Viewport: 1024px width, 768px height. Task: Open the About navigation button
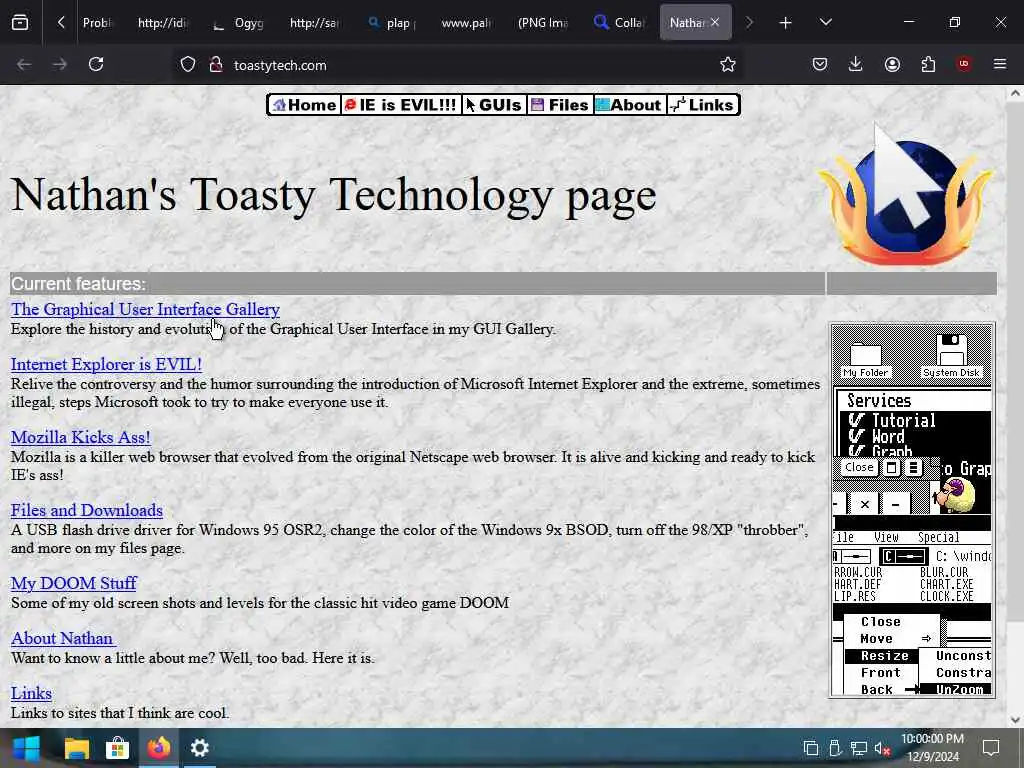630,105
